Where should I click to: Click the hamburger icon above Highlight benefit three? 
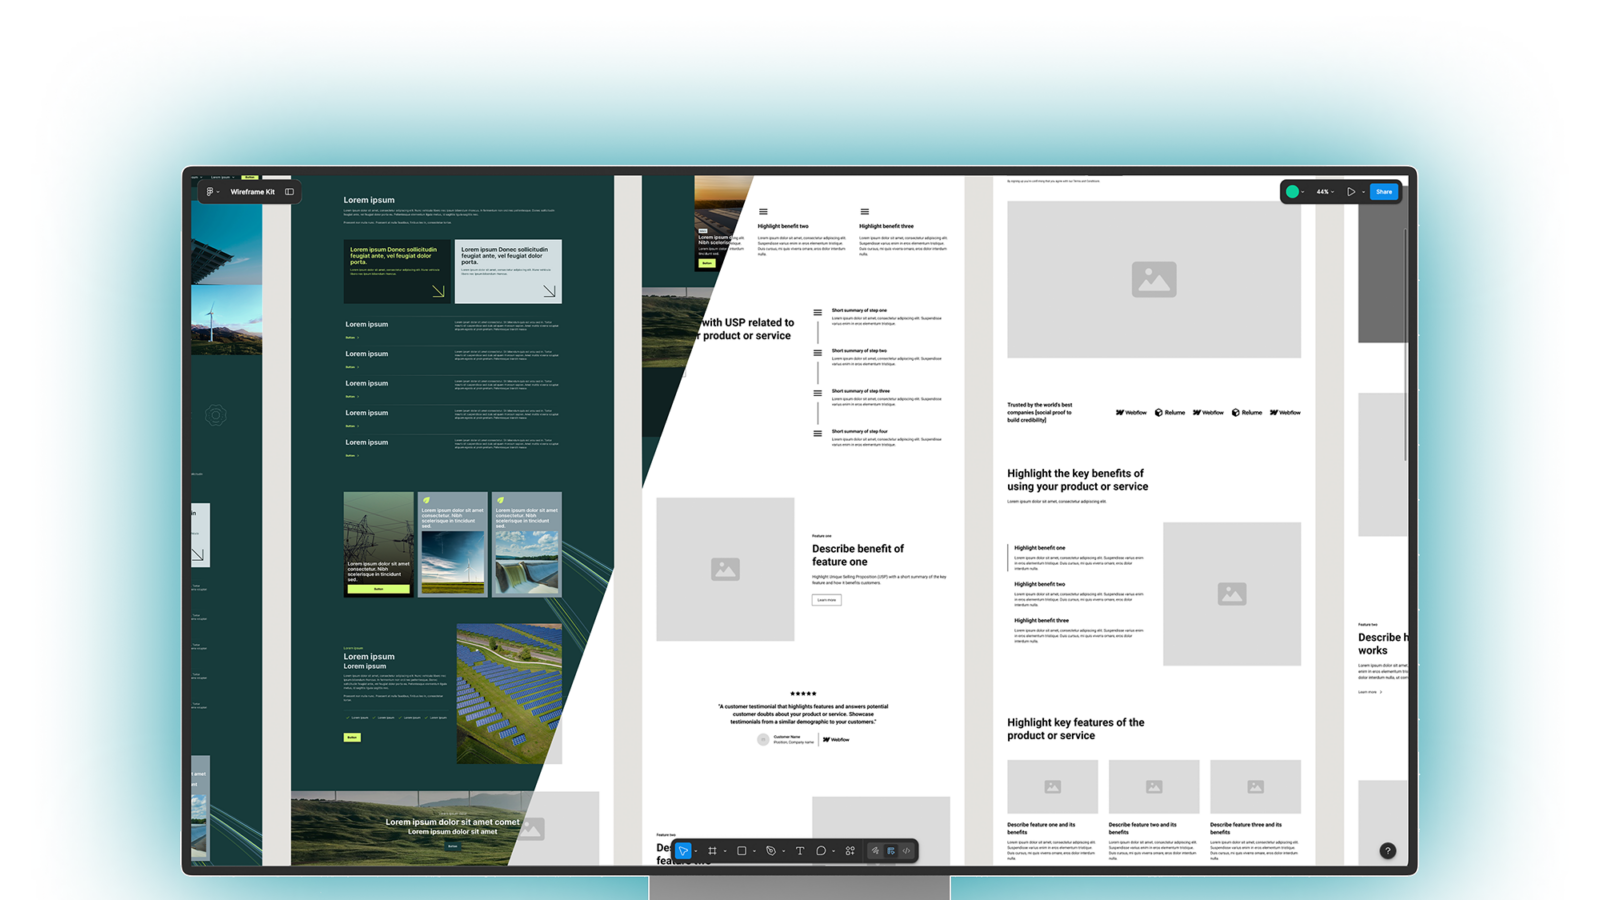(x=865, y=212)
